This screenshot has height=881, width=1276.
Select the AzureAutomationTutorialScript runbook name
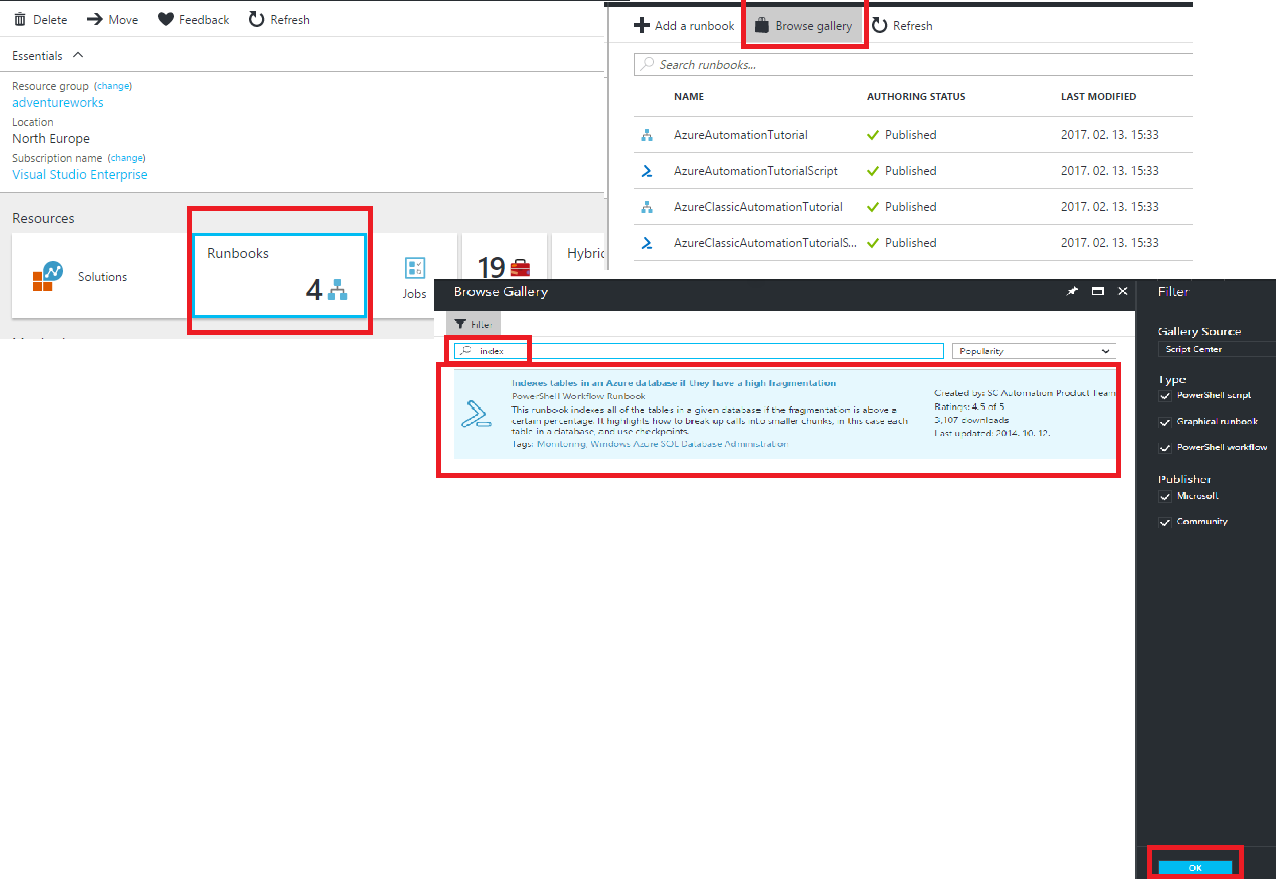point(756,171)
